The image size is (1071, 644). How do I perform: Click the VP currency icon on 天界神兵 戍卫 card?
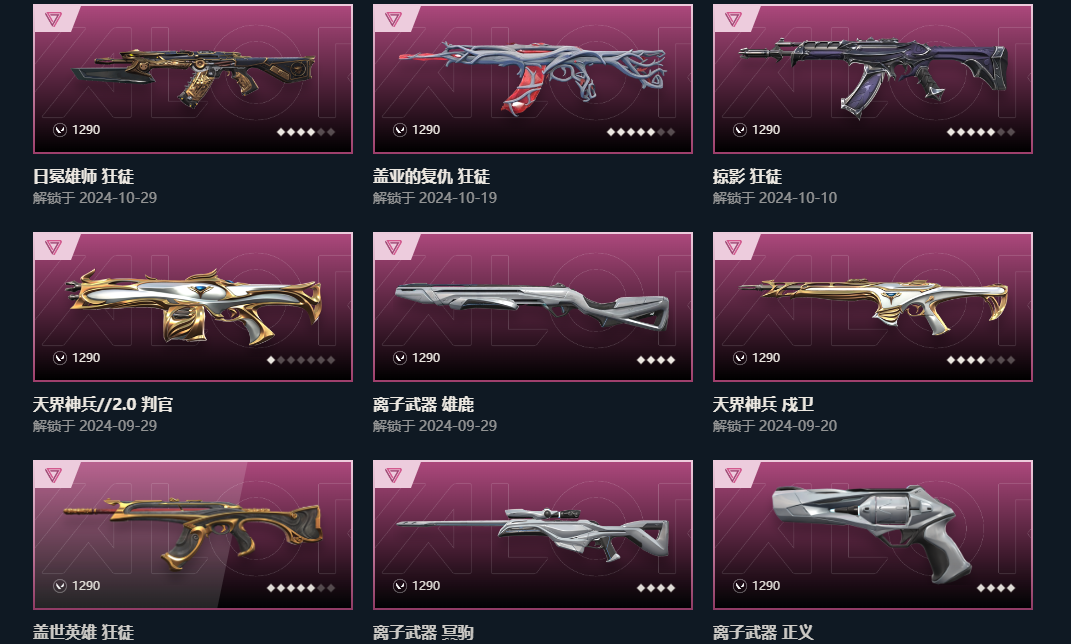(740, 358)
